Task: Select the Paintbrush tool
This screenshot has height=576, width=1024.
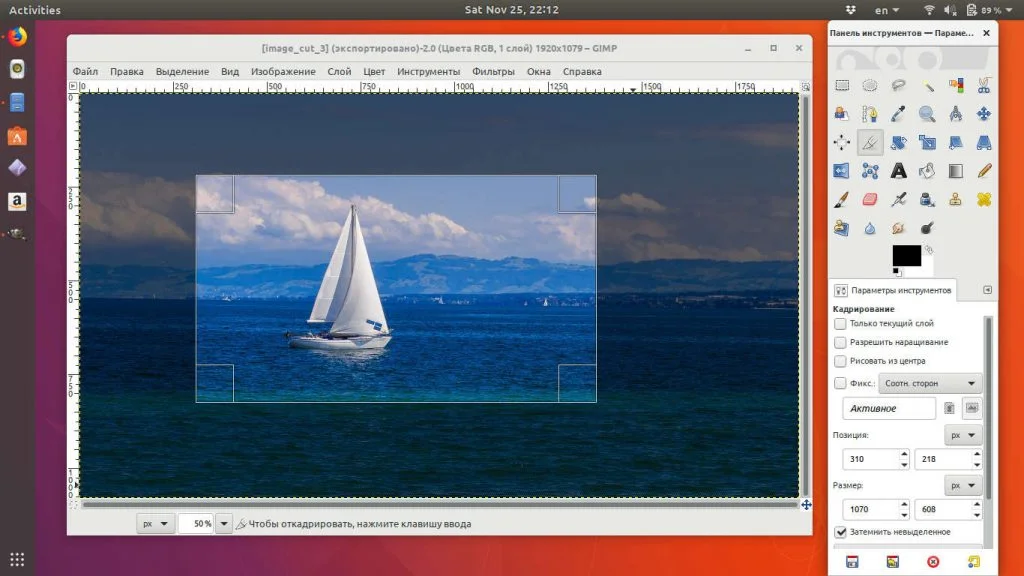Action: point(842,199)
